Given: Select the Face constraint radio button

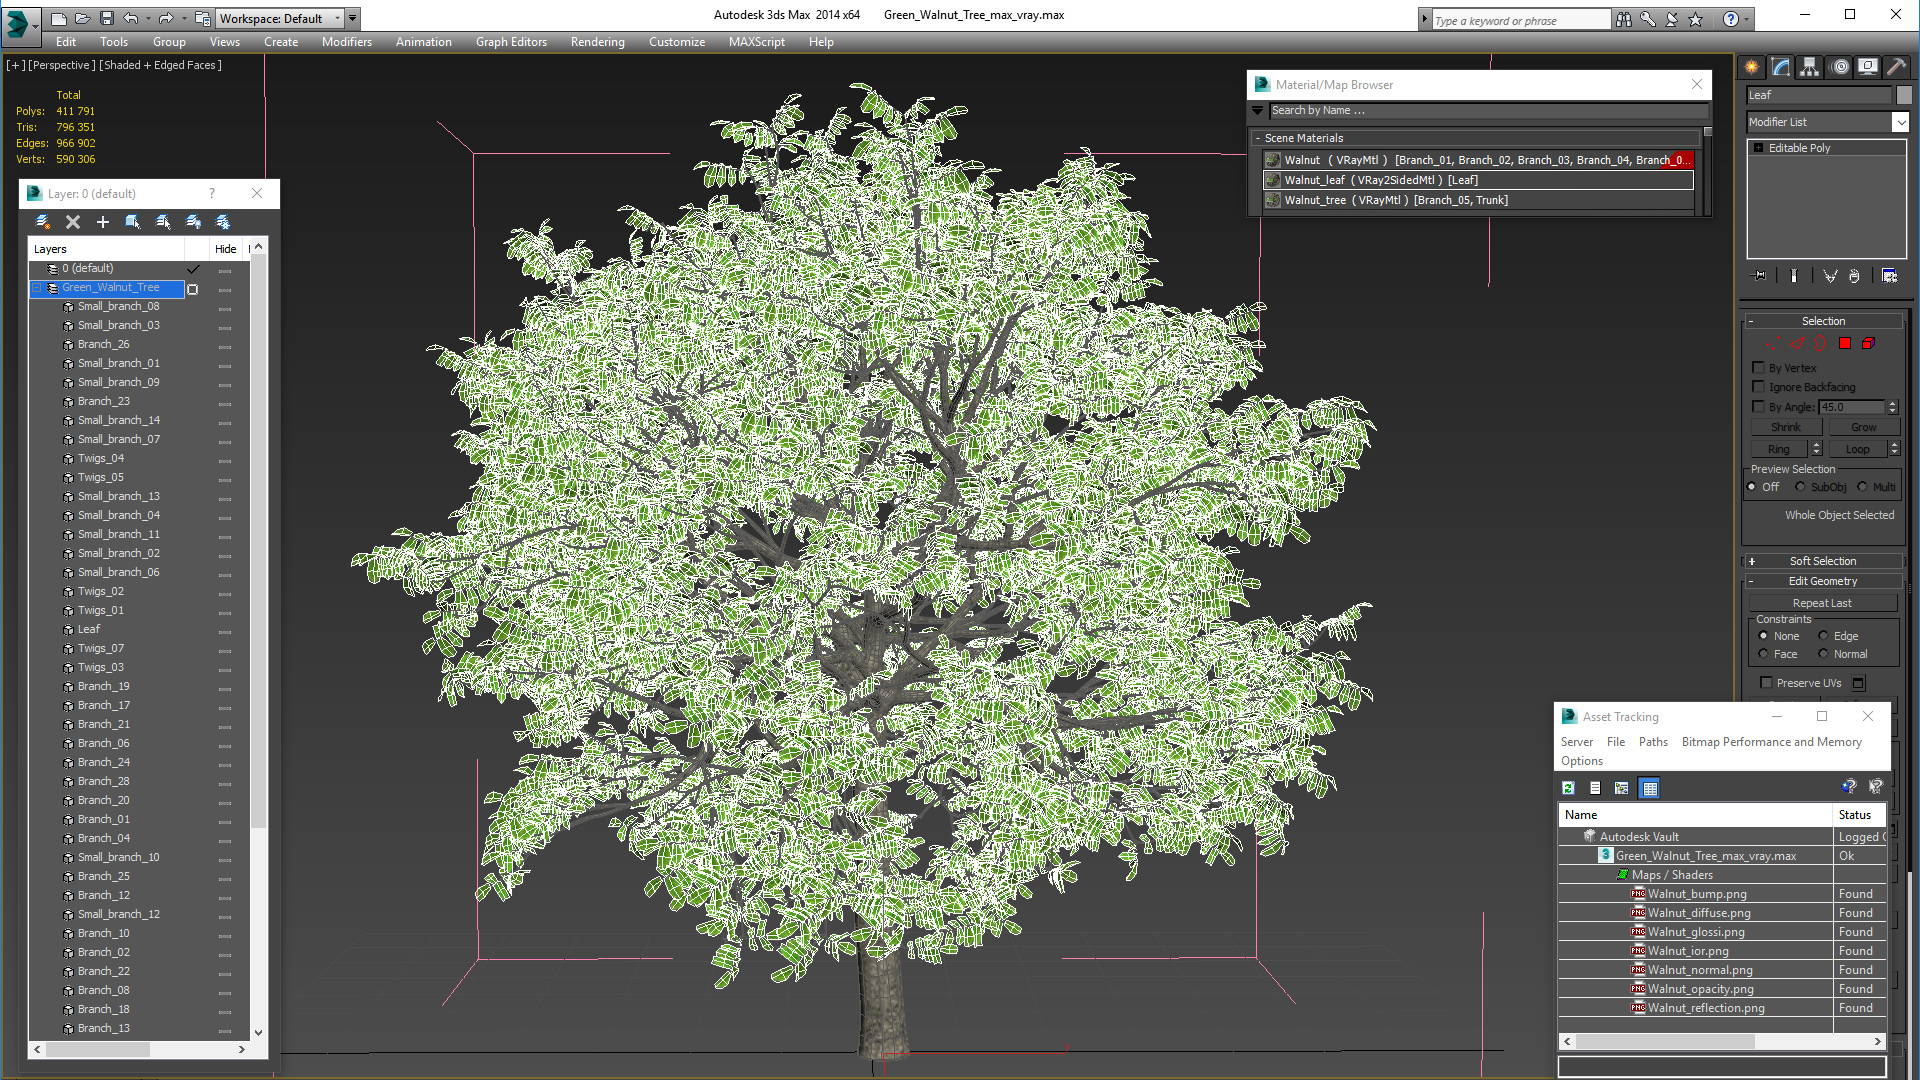Looking at the screenshot, I should [1764, 654].
